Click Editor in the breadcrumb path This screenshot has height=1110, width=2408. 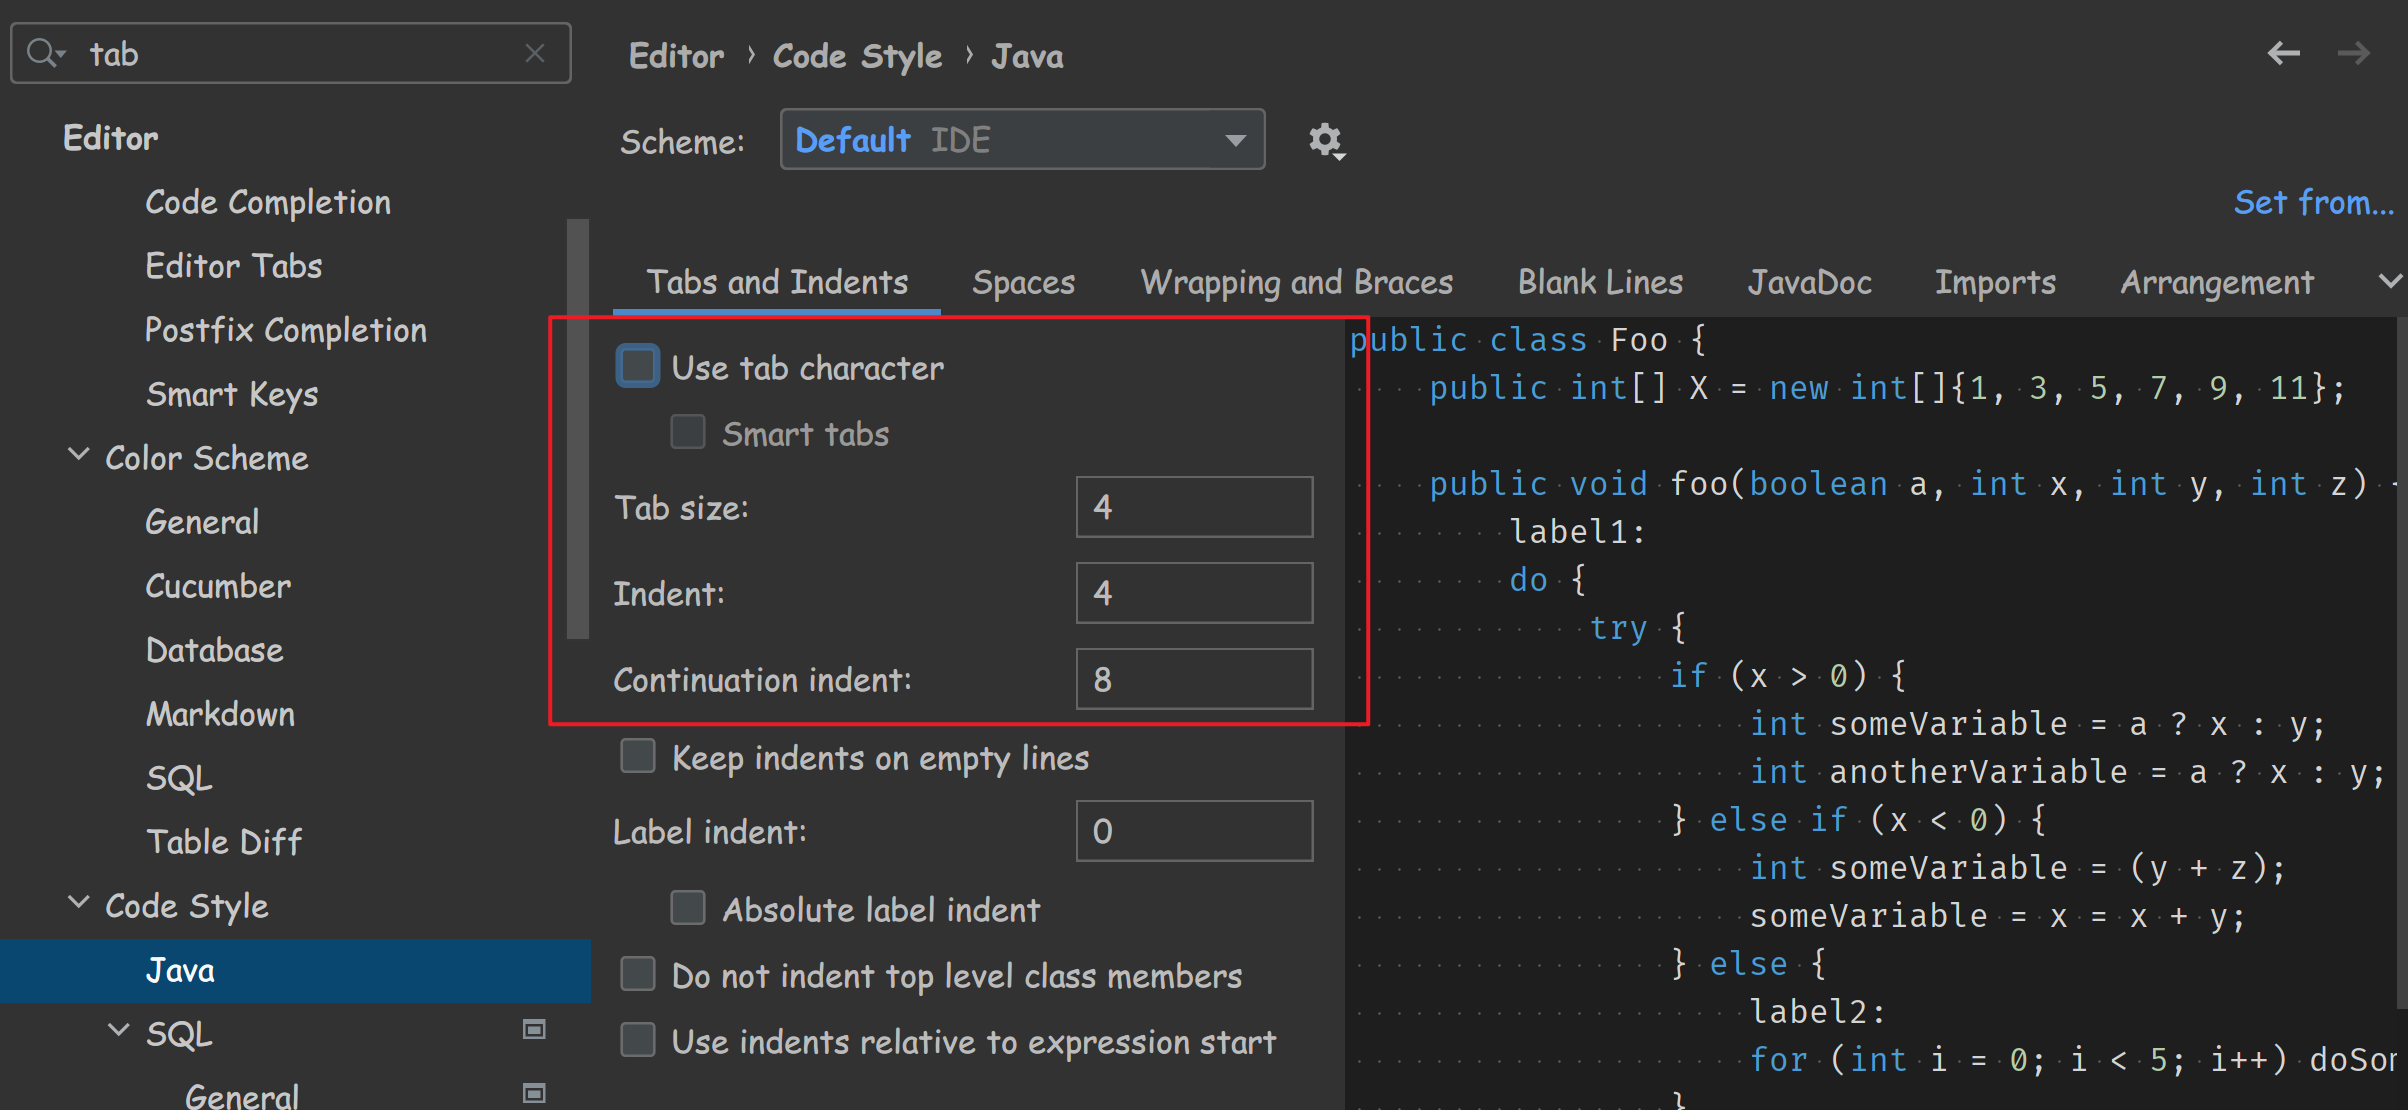(676, 56)
